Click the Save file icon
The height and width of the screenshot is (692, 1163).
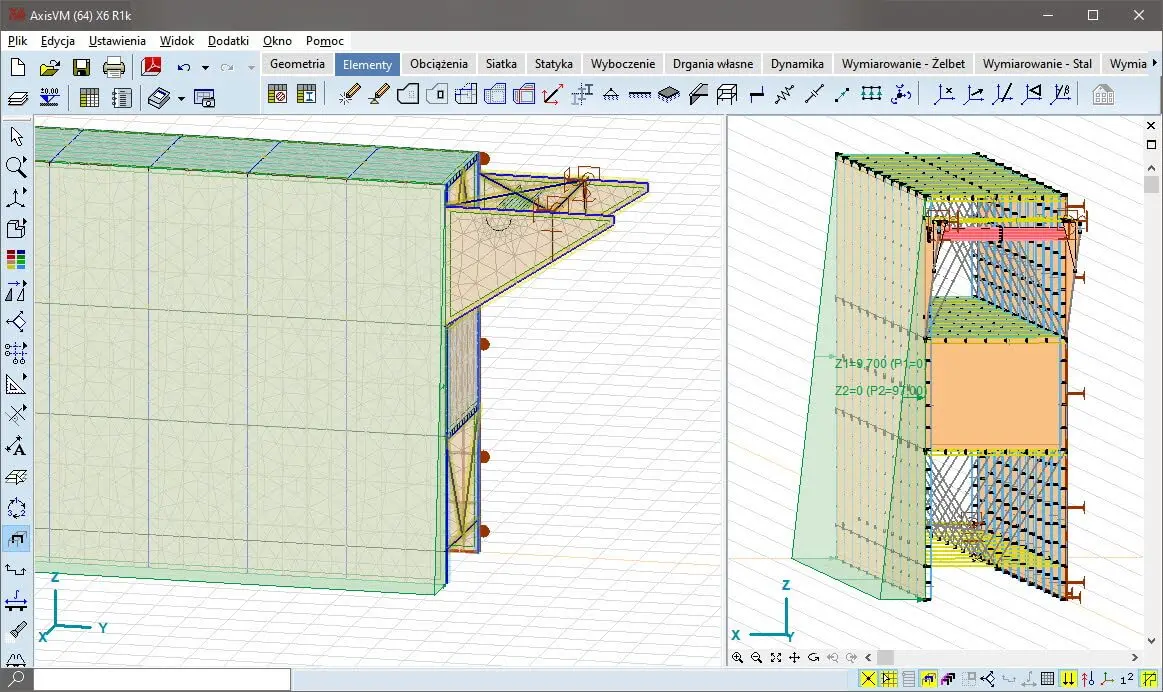pos(81,68)
